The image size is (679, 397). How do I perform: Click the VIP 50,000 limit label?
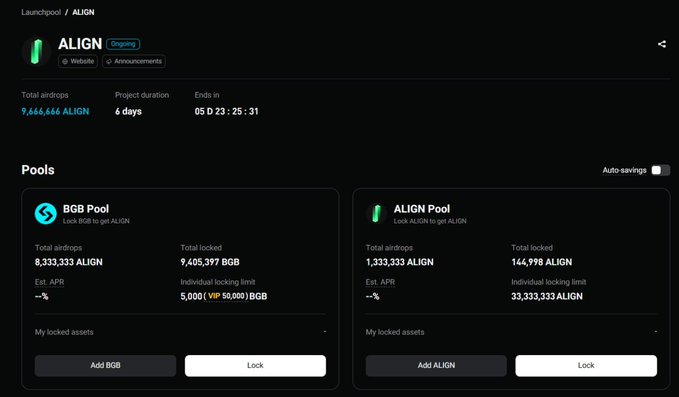226,296
